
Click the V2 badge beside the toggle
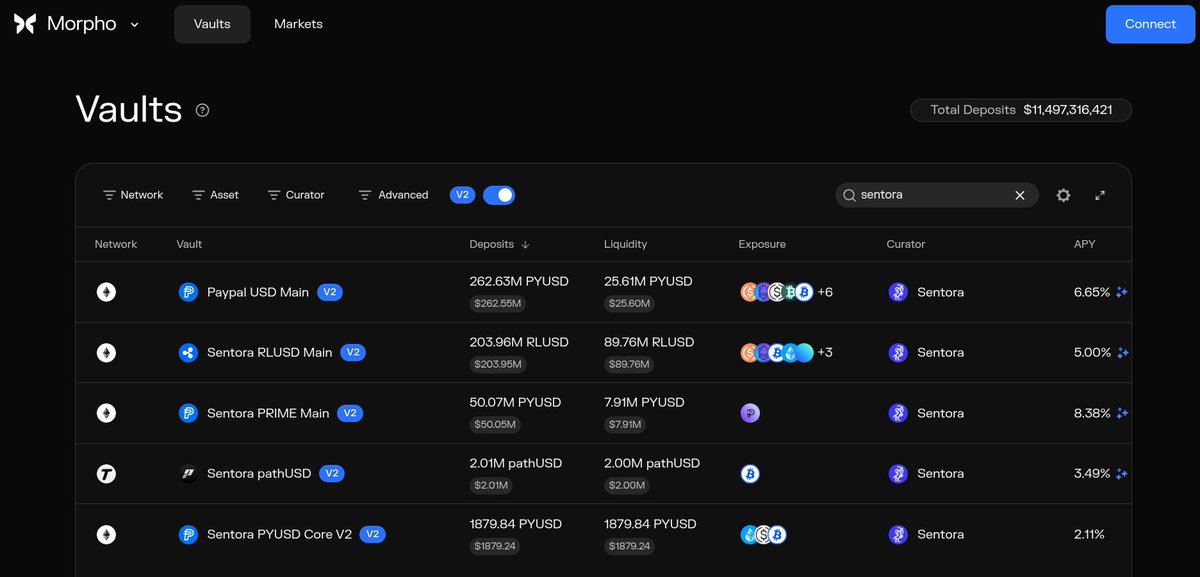(x=462, y=195)
